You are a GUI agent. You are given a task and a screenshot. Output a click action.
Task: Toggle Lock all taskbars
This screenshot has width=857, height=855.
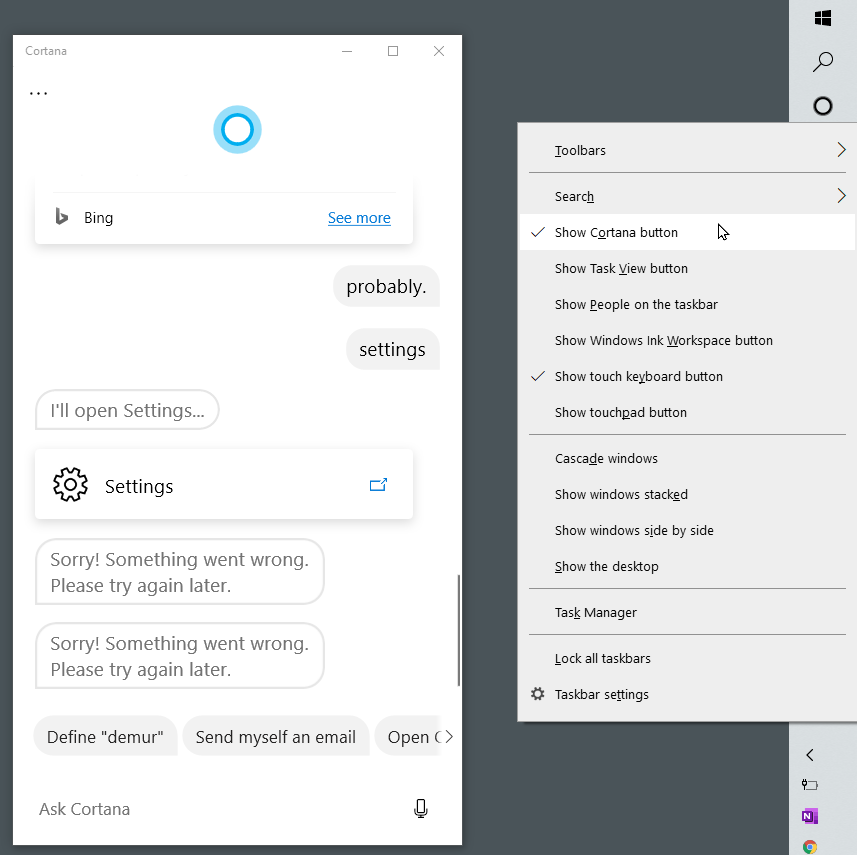coord(687,658)
